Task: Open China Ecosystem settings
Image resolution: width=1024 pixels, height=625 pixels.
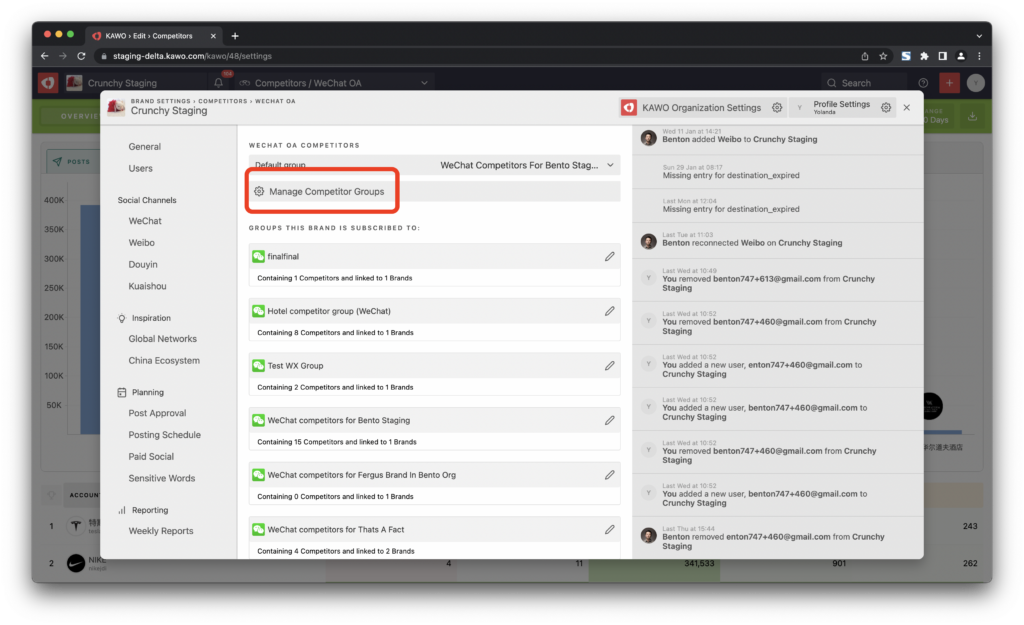Action: pyautogui.click(x=164, y=361)
